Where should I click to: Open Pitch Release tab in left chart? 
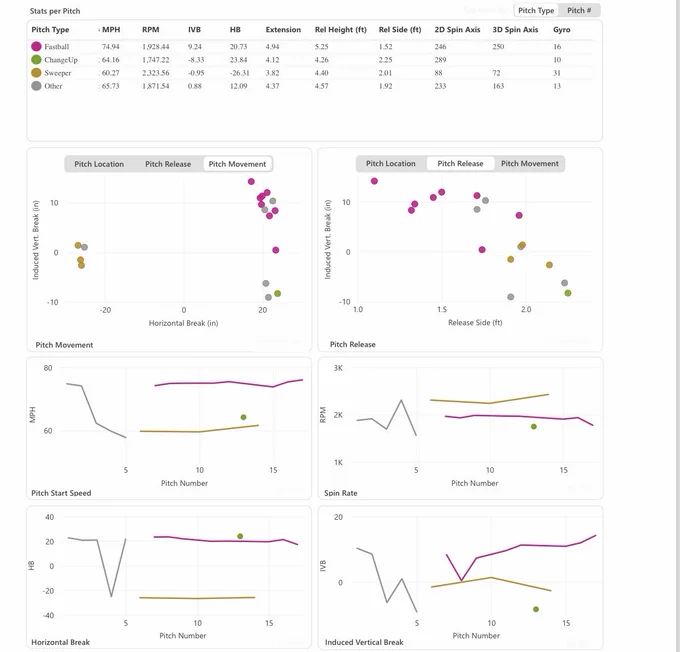168,164
